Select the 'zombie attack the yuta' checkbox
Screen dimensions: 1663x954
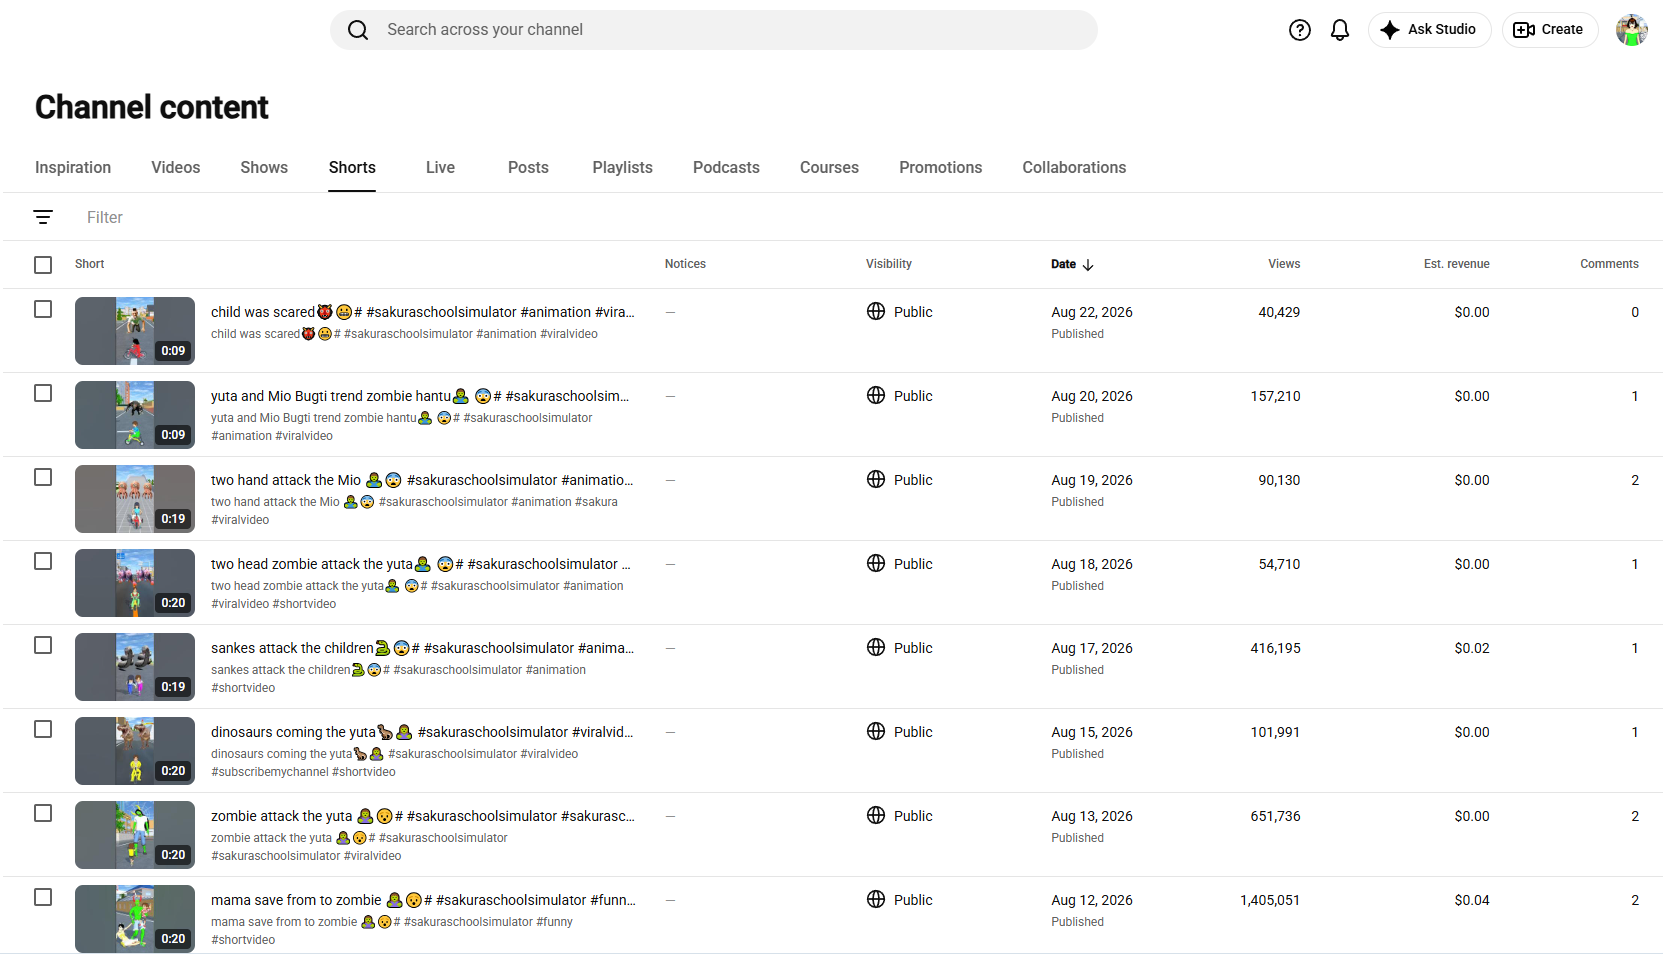pos(43,813)
